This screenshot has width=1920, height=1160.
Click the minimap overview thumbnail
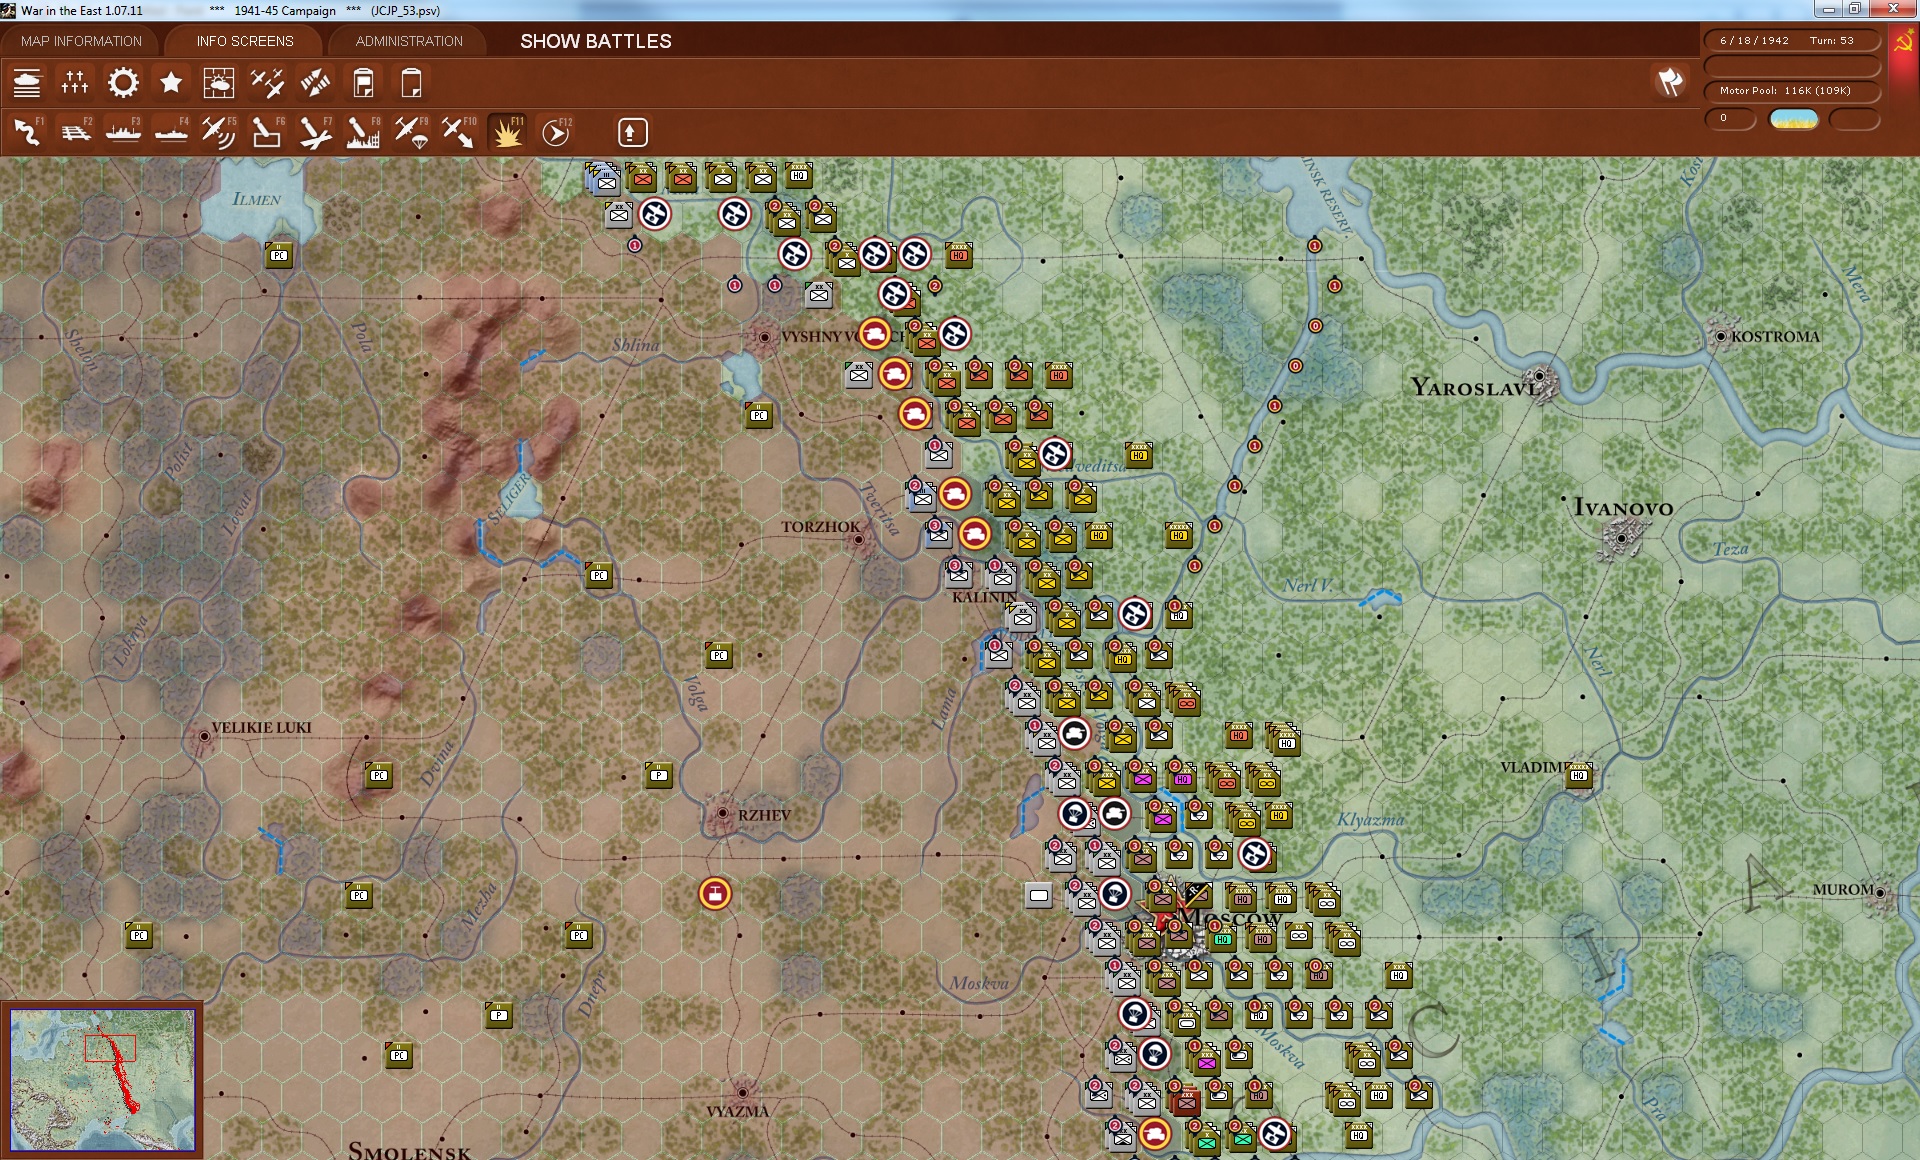103,1079
